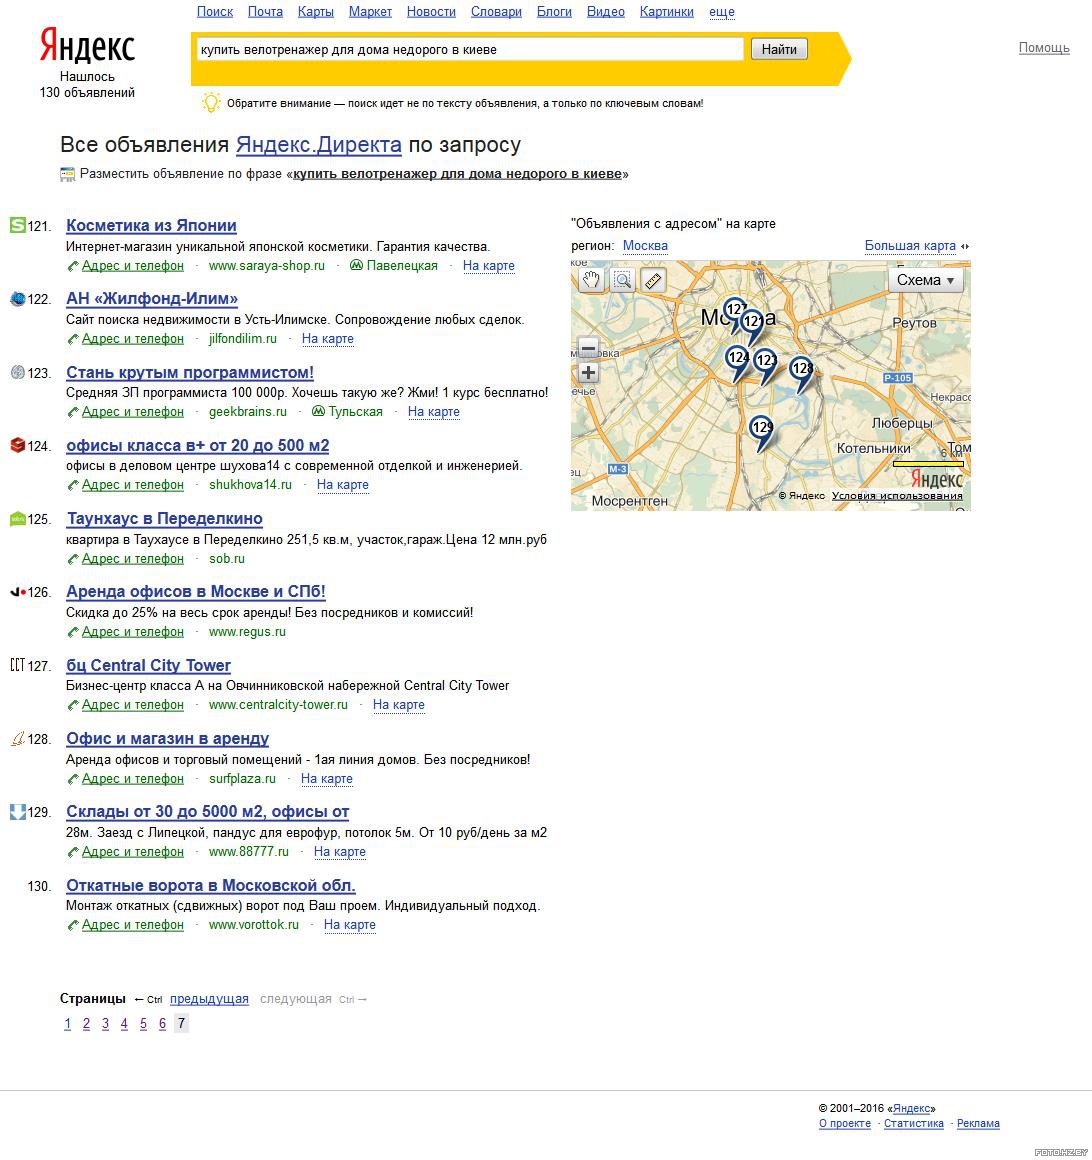Click map pin numbered 129
The height and width of the screenshot is (1160, 1092).
point(761,429)
